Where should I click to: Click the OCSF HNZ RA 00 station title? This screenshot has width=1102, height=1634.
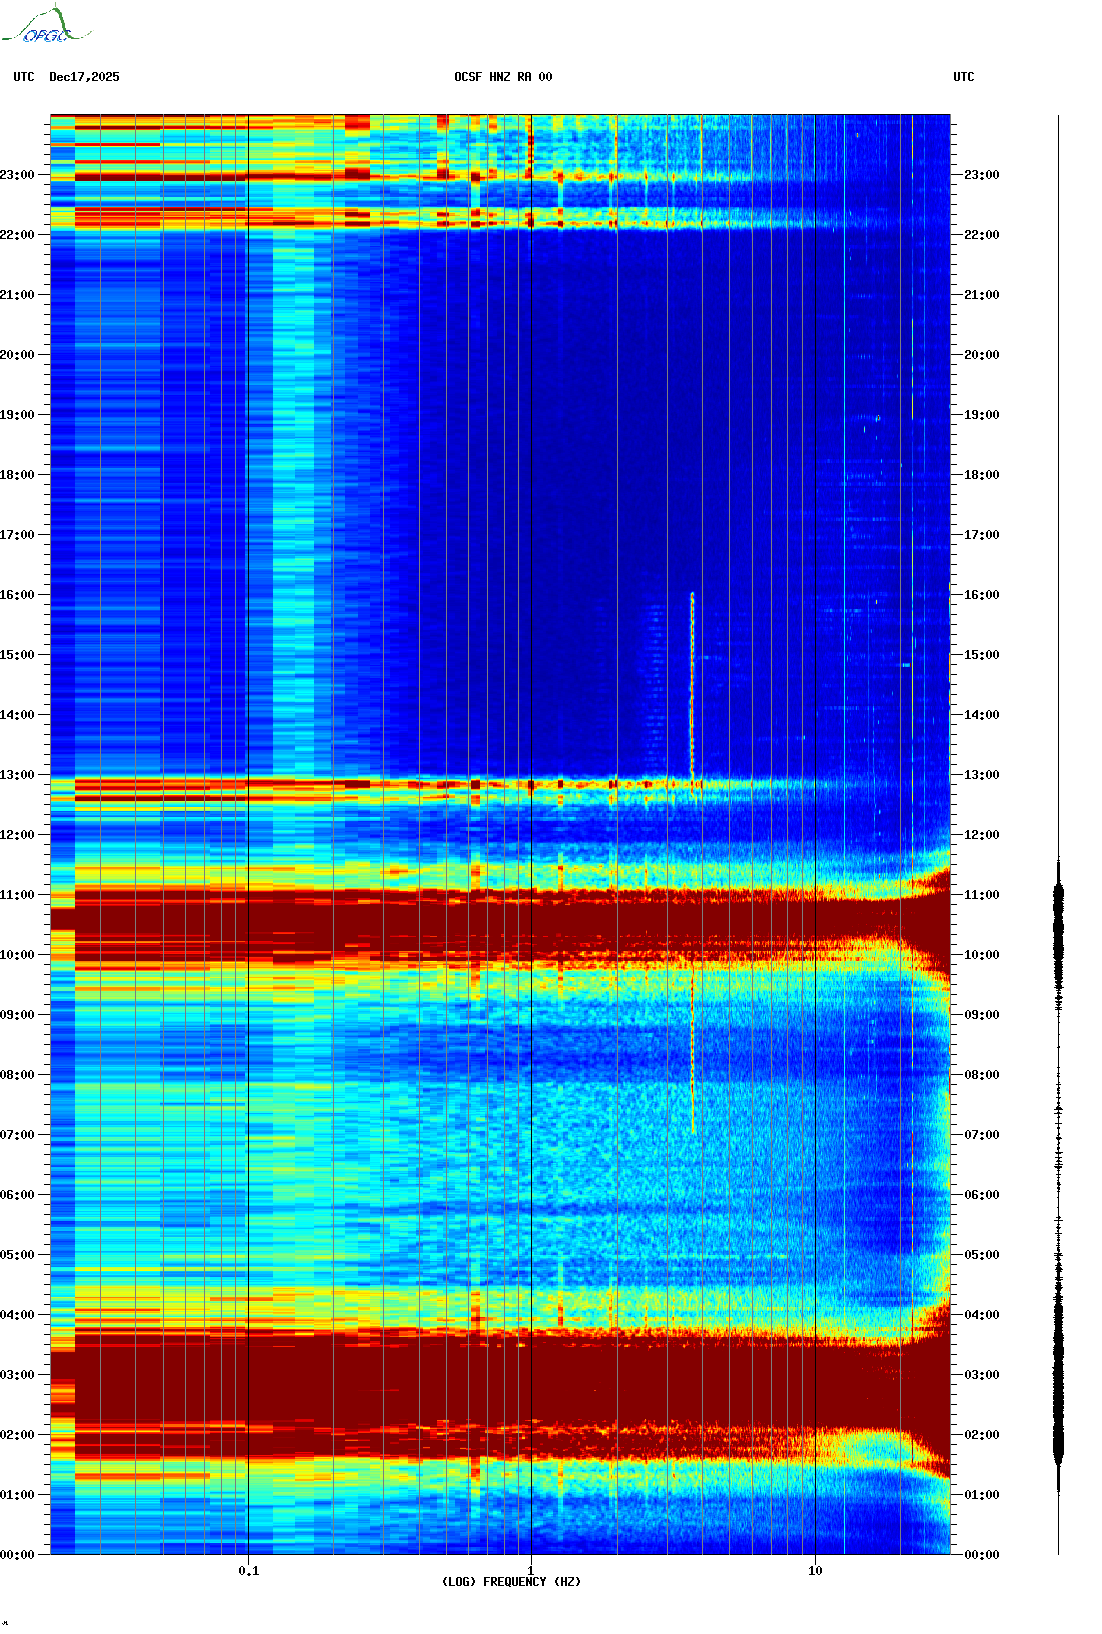pos(503,77)
